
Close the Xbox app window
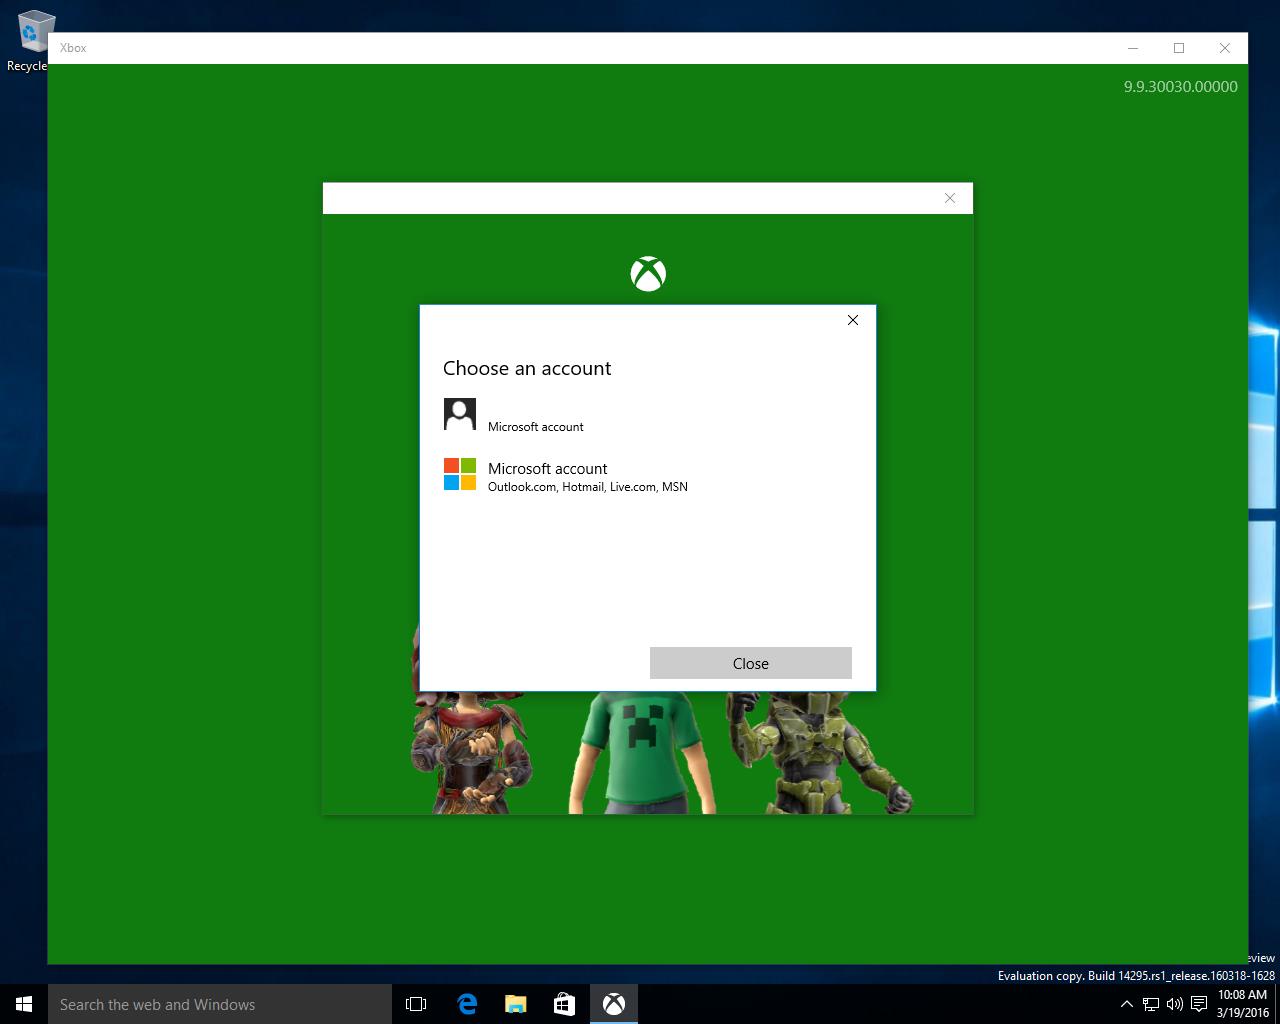tap(1225, 48)
